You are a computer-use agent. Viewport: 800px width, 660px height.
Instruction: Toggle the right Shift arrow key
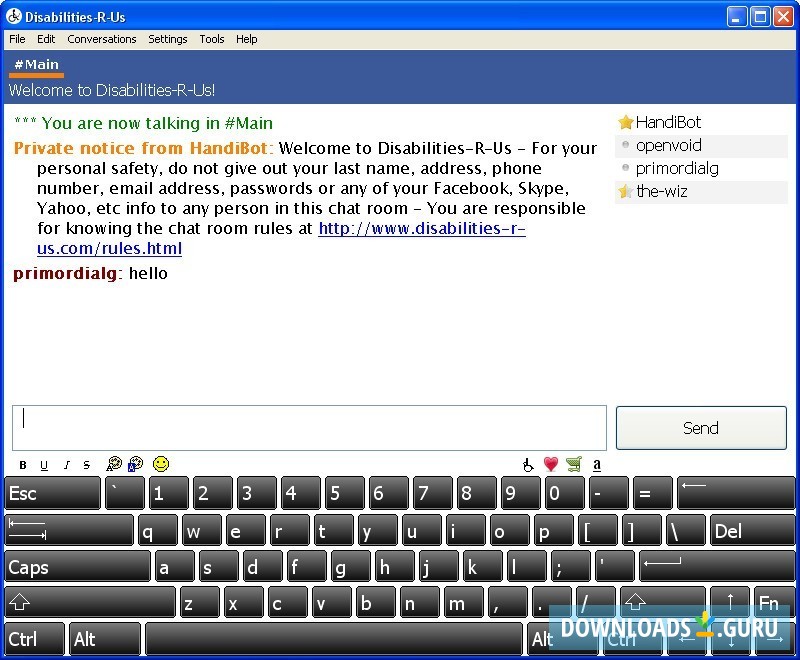tap(663, 602)
